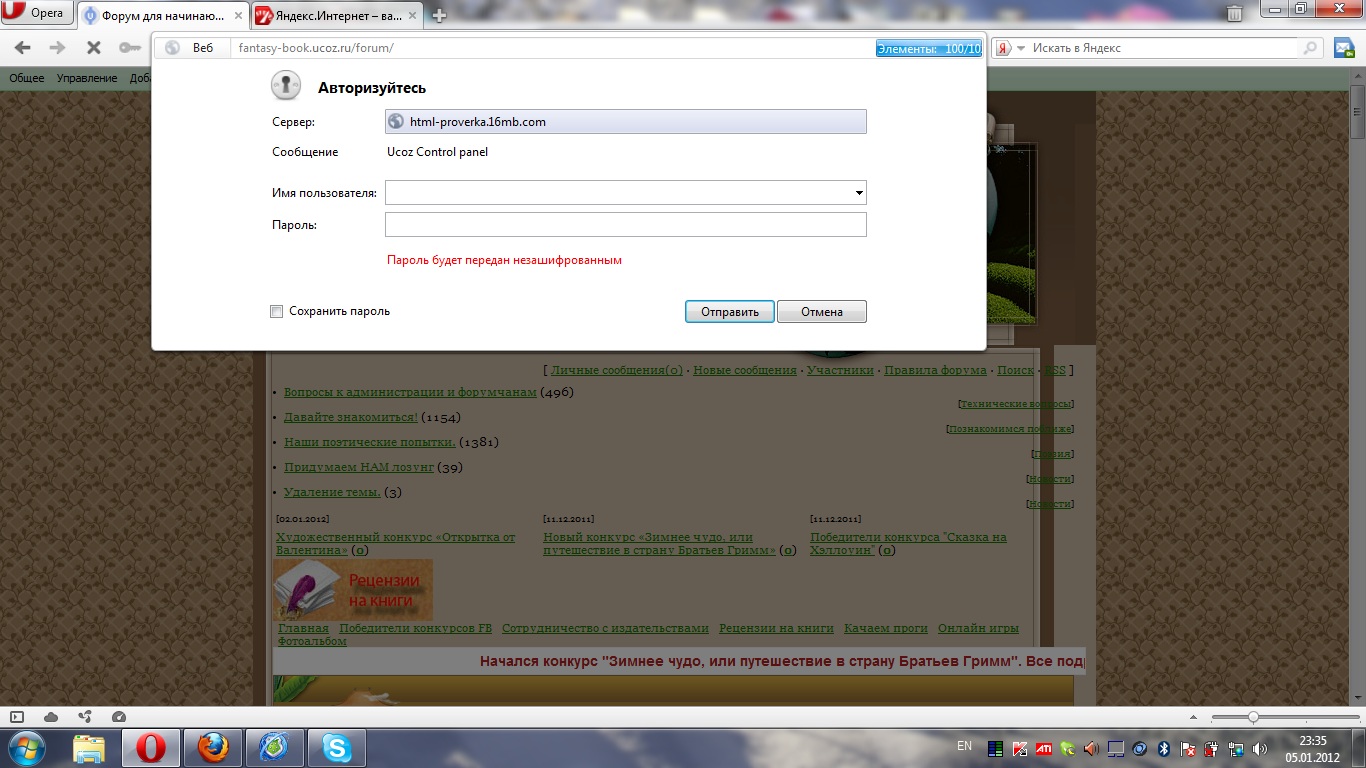Open the Opera main menu
Image resolution: width=1366 pixels, height=768 pixels.
click(37, 14)
